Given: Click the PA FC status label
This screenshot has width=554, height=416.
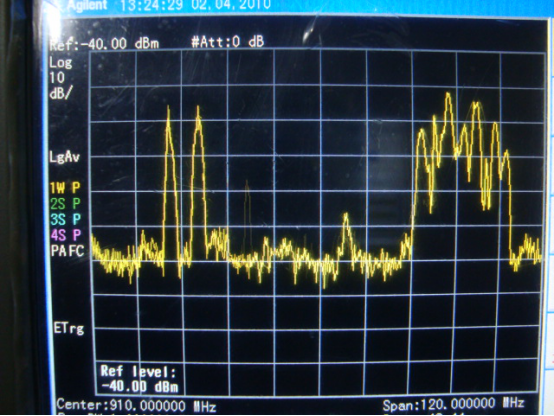Looking at the screenshot, I should click(67, 251).
